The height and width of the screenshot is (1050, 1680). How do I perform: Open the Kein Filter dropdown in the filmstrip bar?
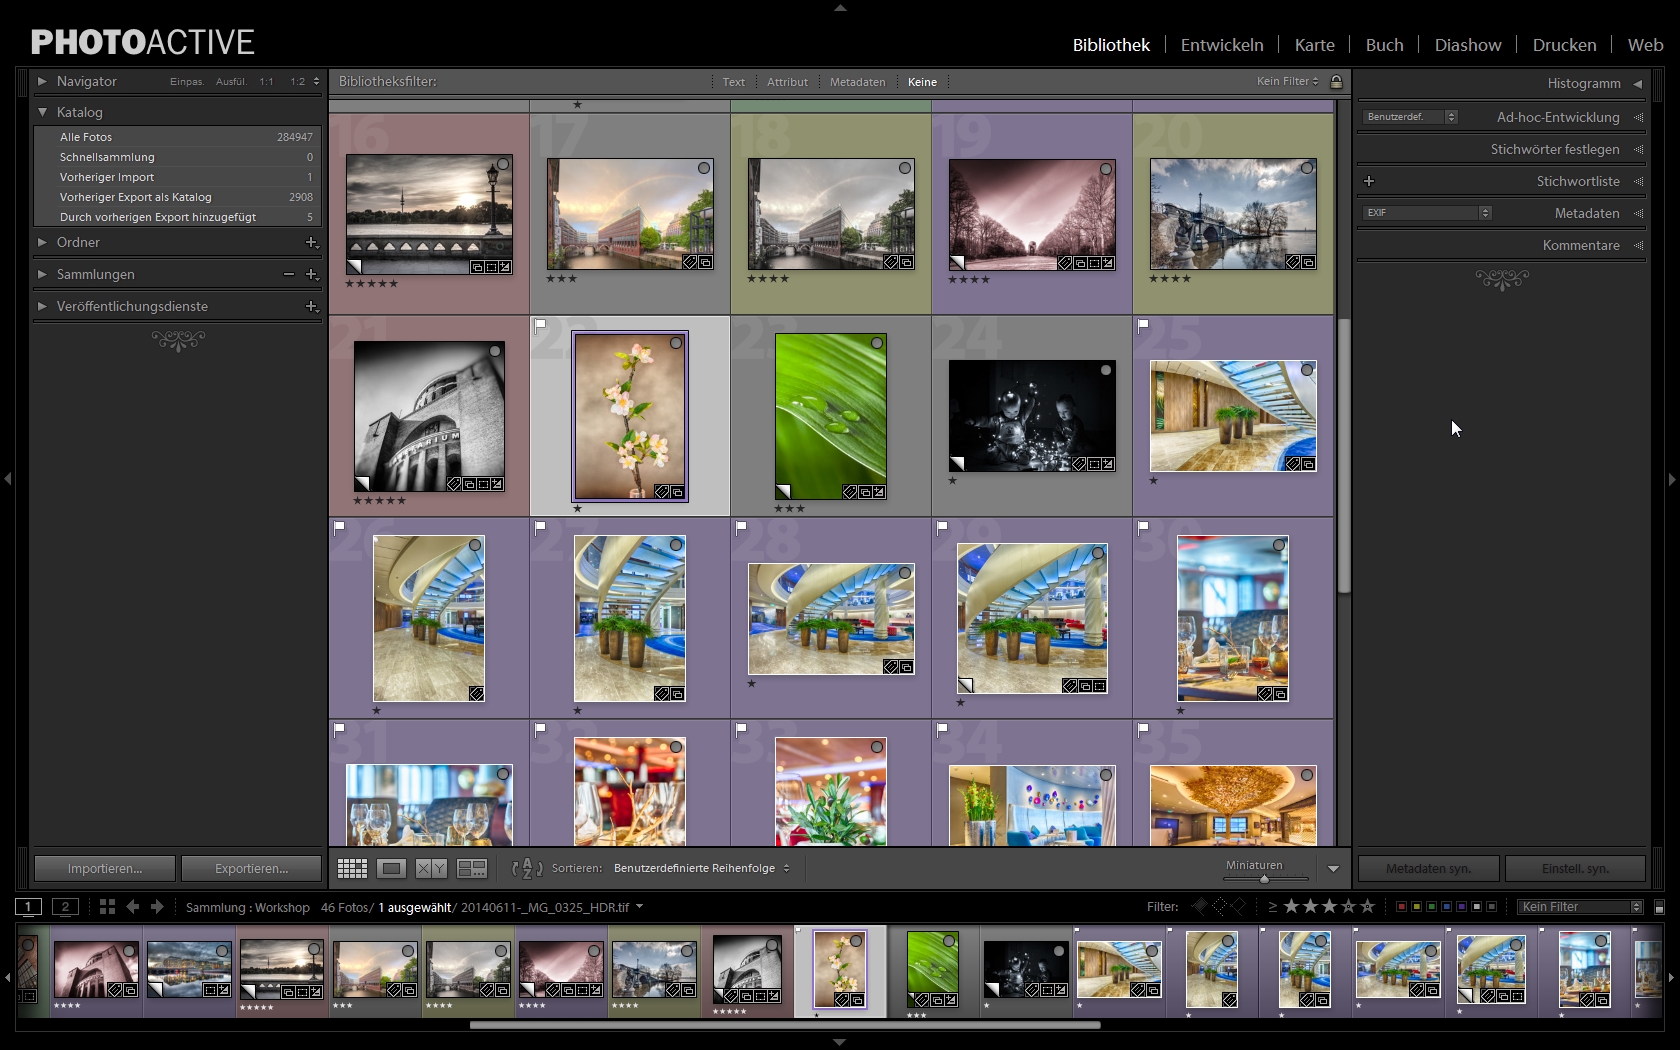click(1579, 907)
